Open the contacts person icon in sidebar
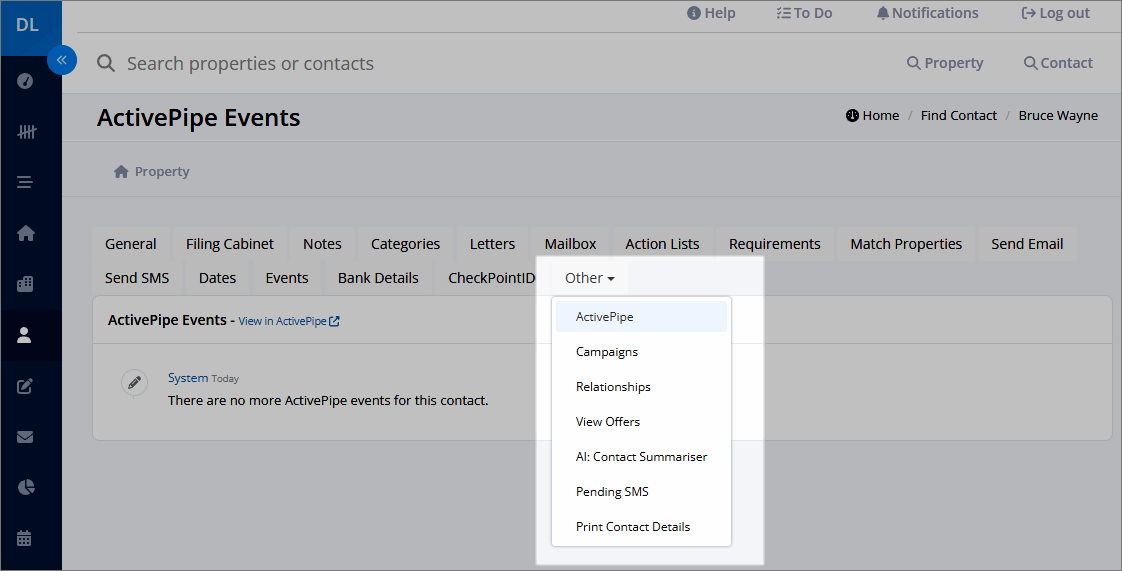The image size is (1122, 571). click(24, 335)
